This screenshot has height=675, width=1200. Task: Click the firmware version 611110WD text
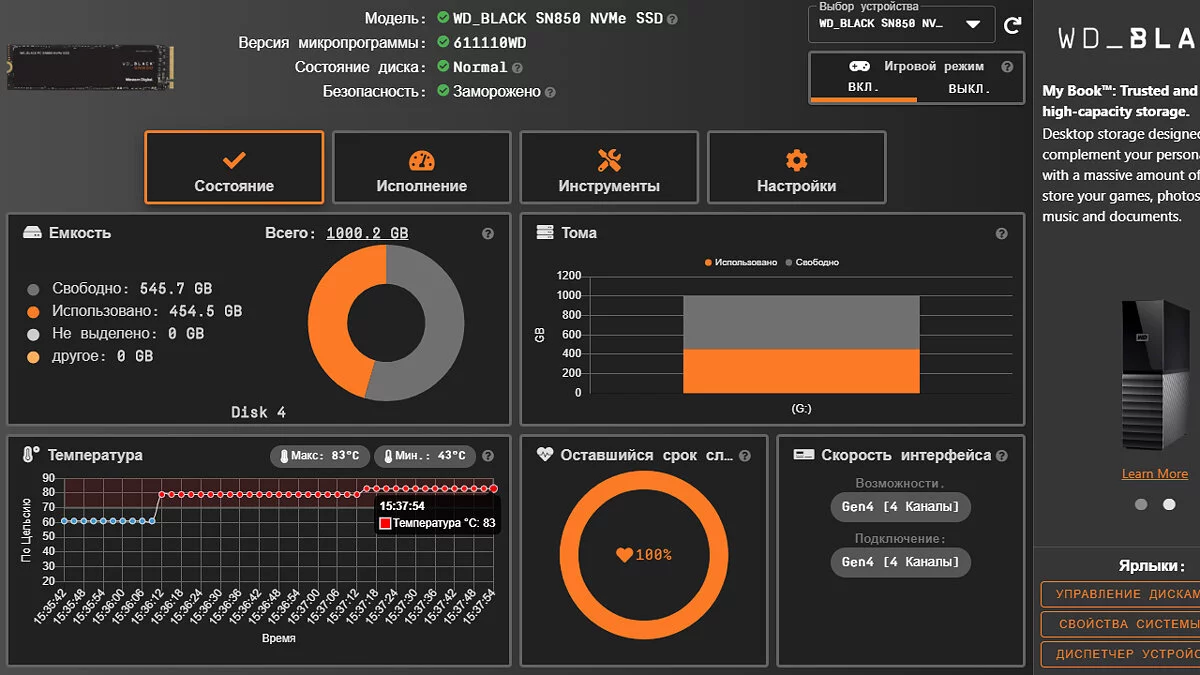click(x=490, y=43)
